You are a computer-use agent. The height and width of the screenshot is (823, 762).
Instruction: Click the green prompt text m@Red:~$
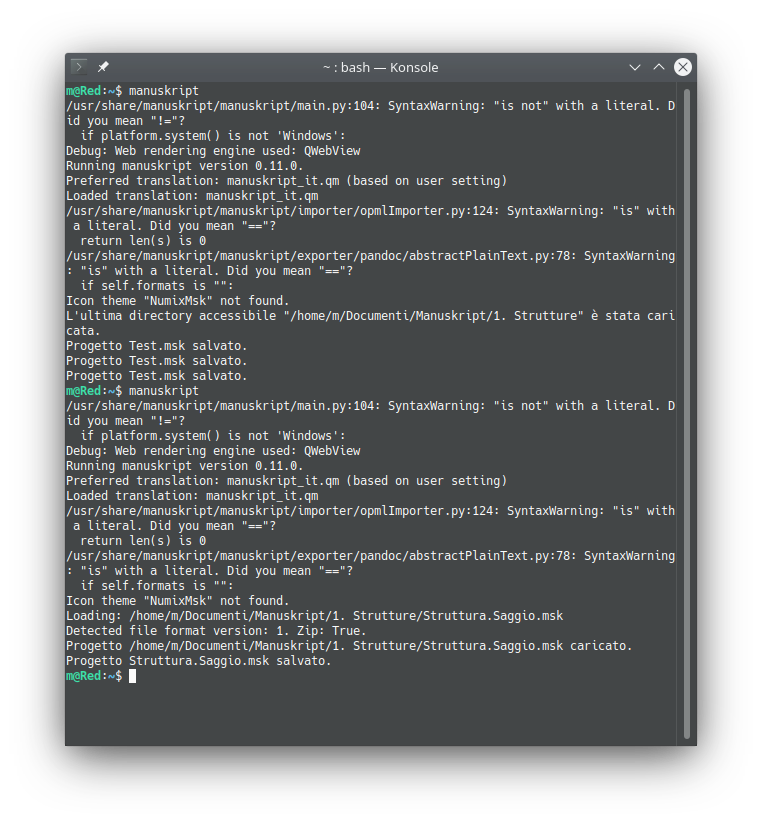[93, 675]
